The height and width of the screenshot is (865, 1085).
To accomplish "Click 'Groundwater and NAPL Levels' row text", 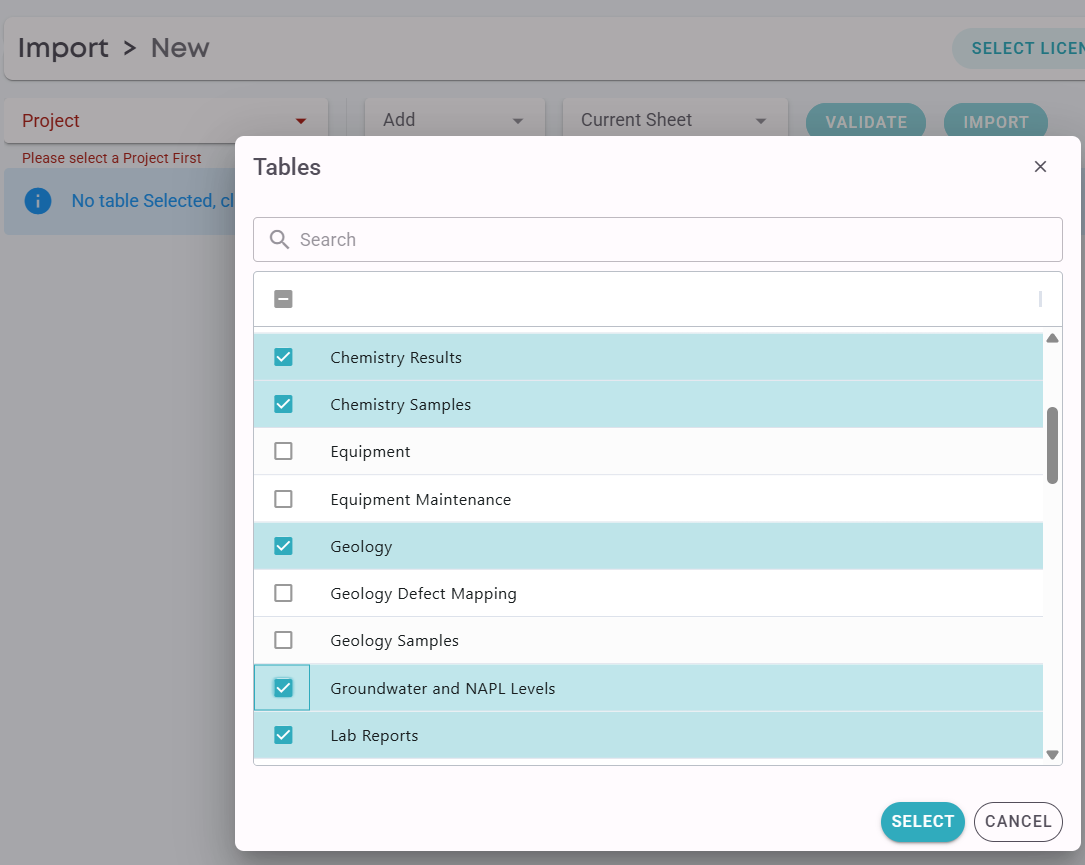I will [x=443, y=689].
